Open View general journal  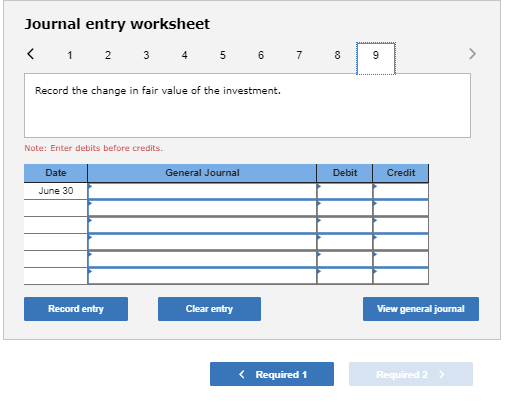coord(421,309)
